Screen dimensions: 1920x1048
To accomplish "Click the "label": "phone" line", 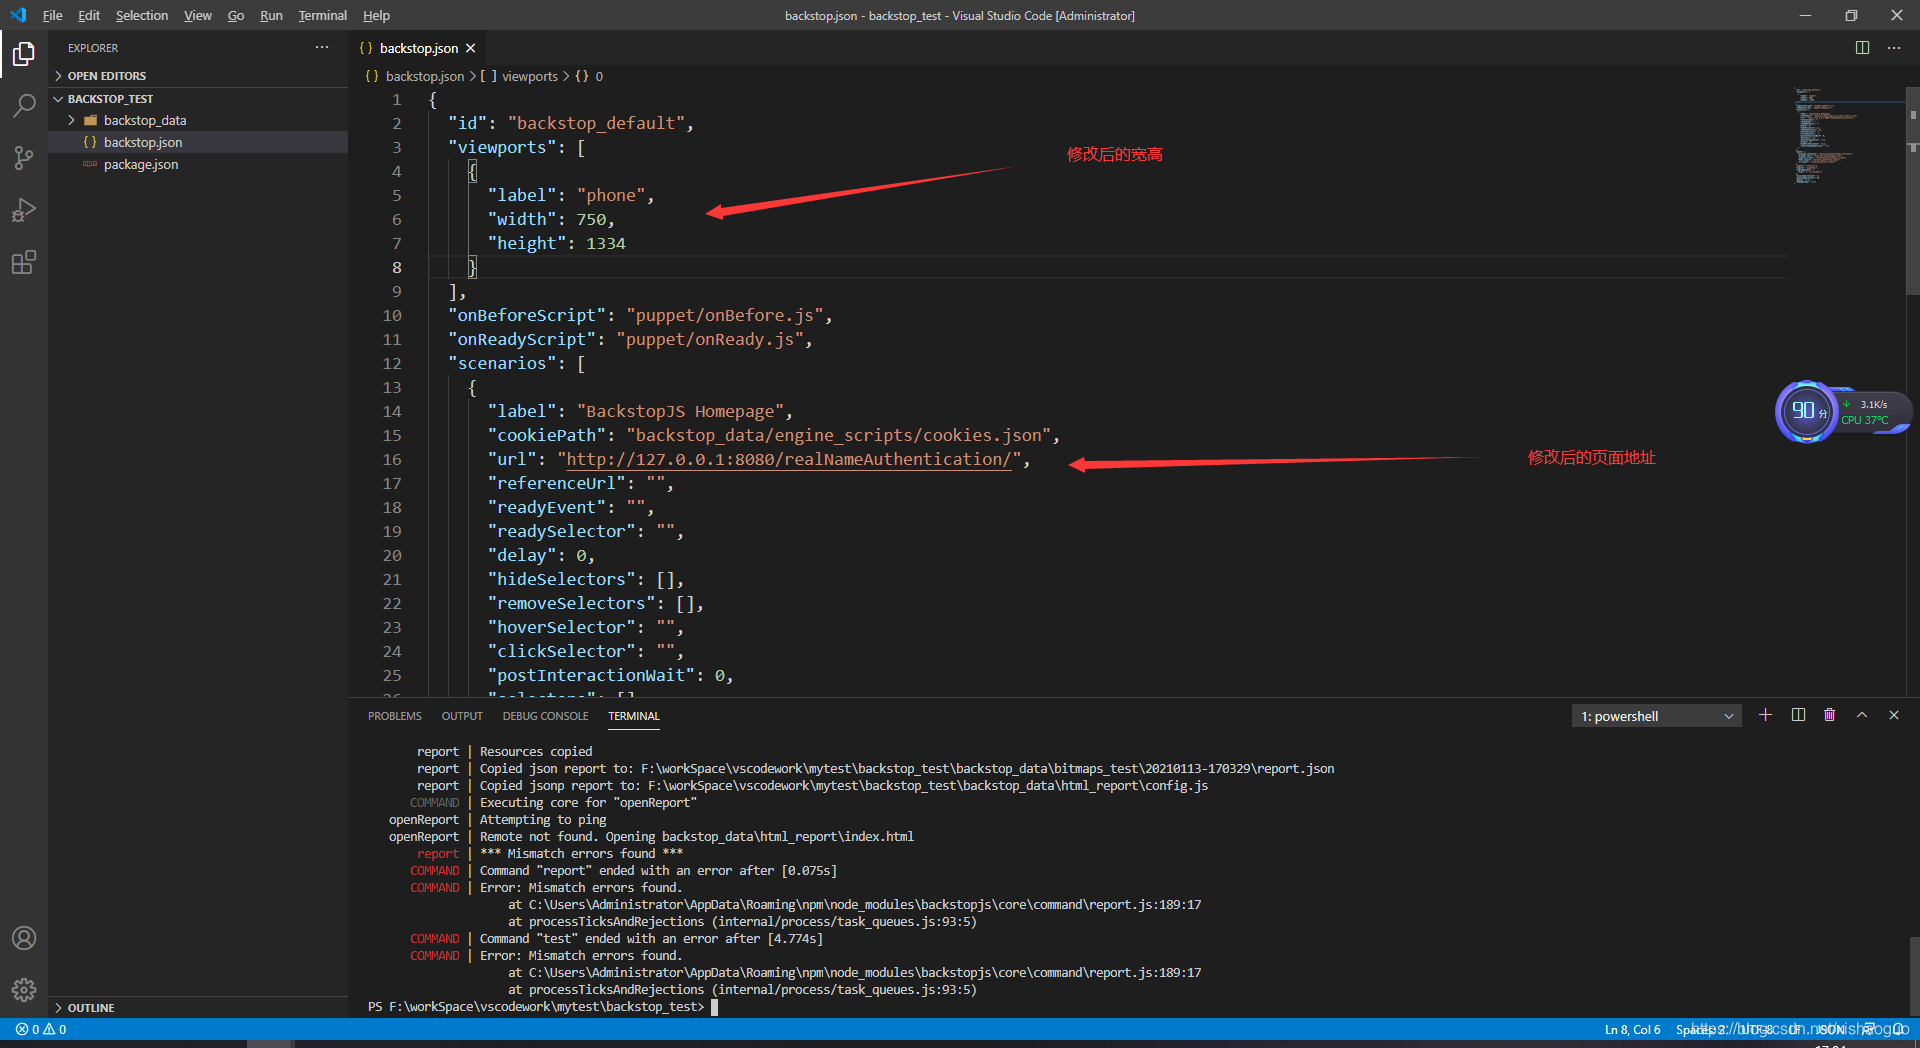I will tap(570, 195).
